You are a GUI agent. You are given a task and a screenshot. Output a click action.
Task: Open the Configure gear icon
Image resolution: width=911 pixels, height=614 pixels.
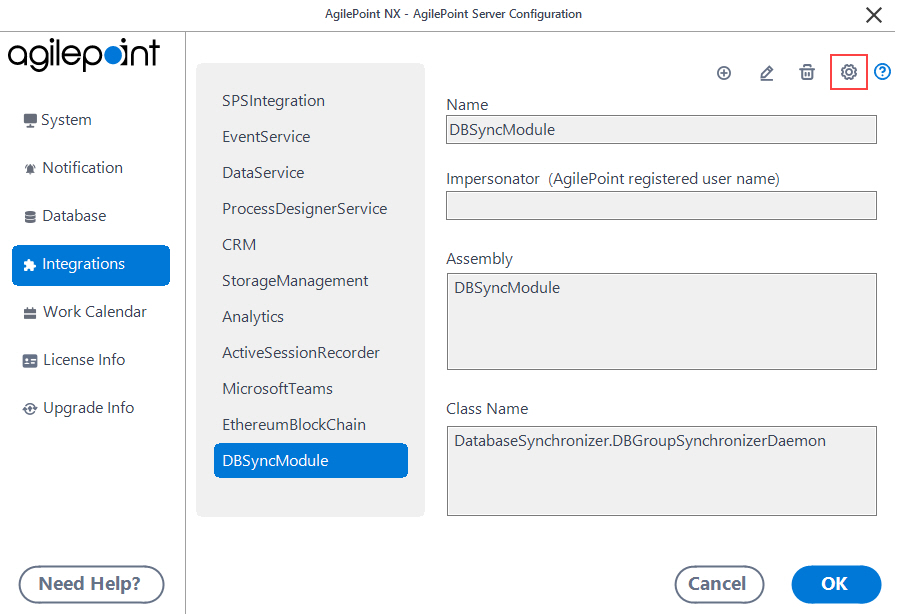click(x=848, y=72)
